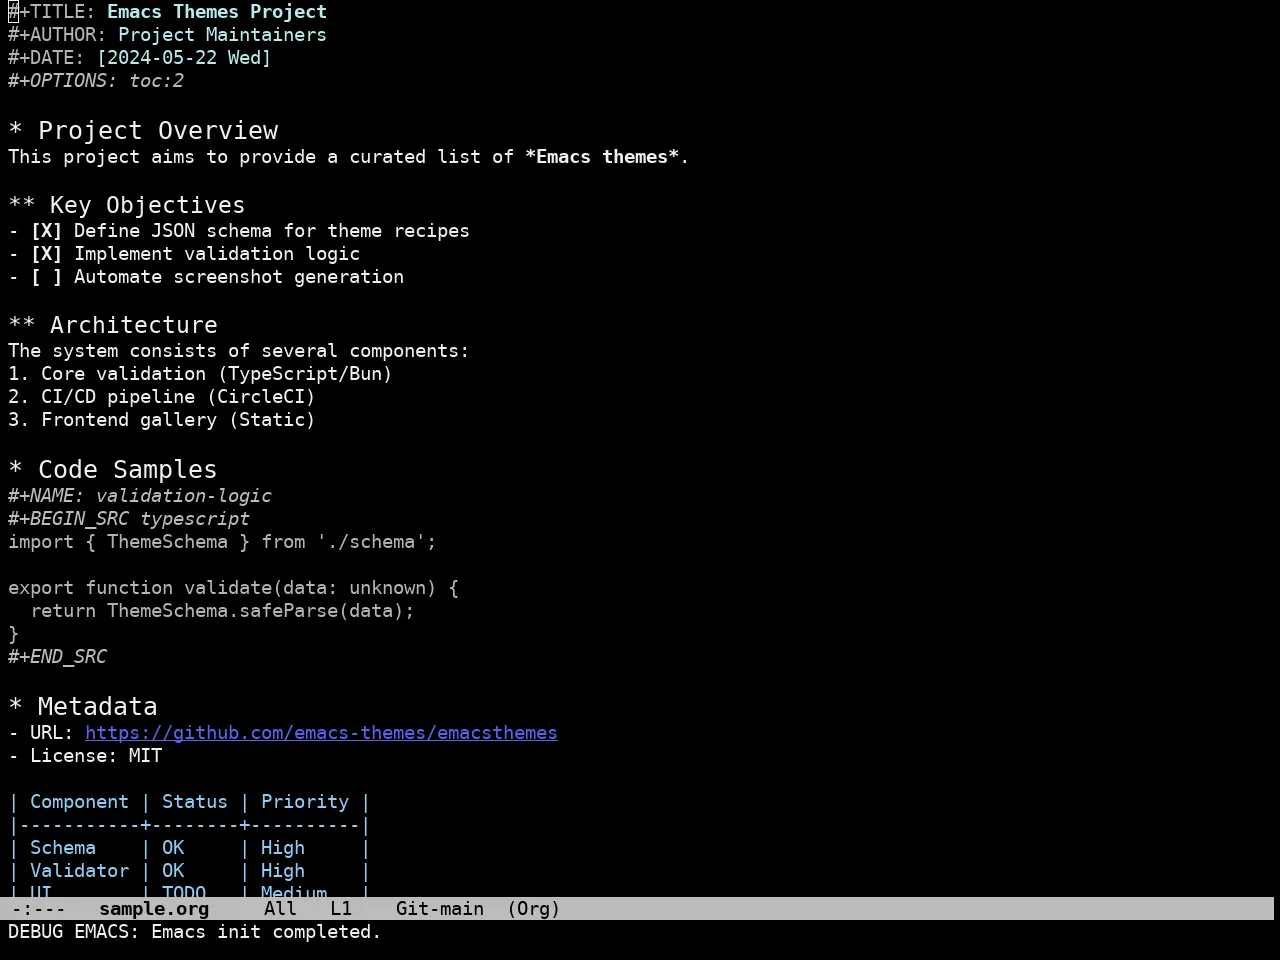Viewport: 1280px width, 960px height.
Task: Click 'sample.org' buffer name in mode line
Action: coord(154,909)
